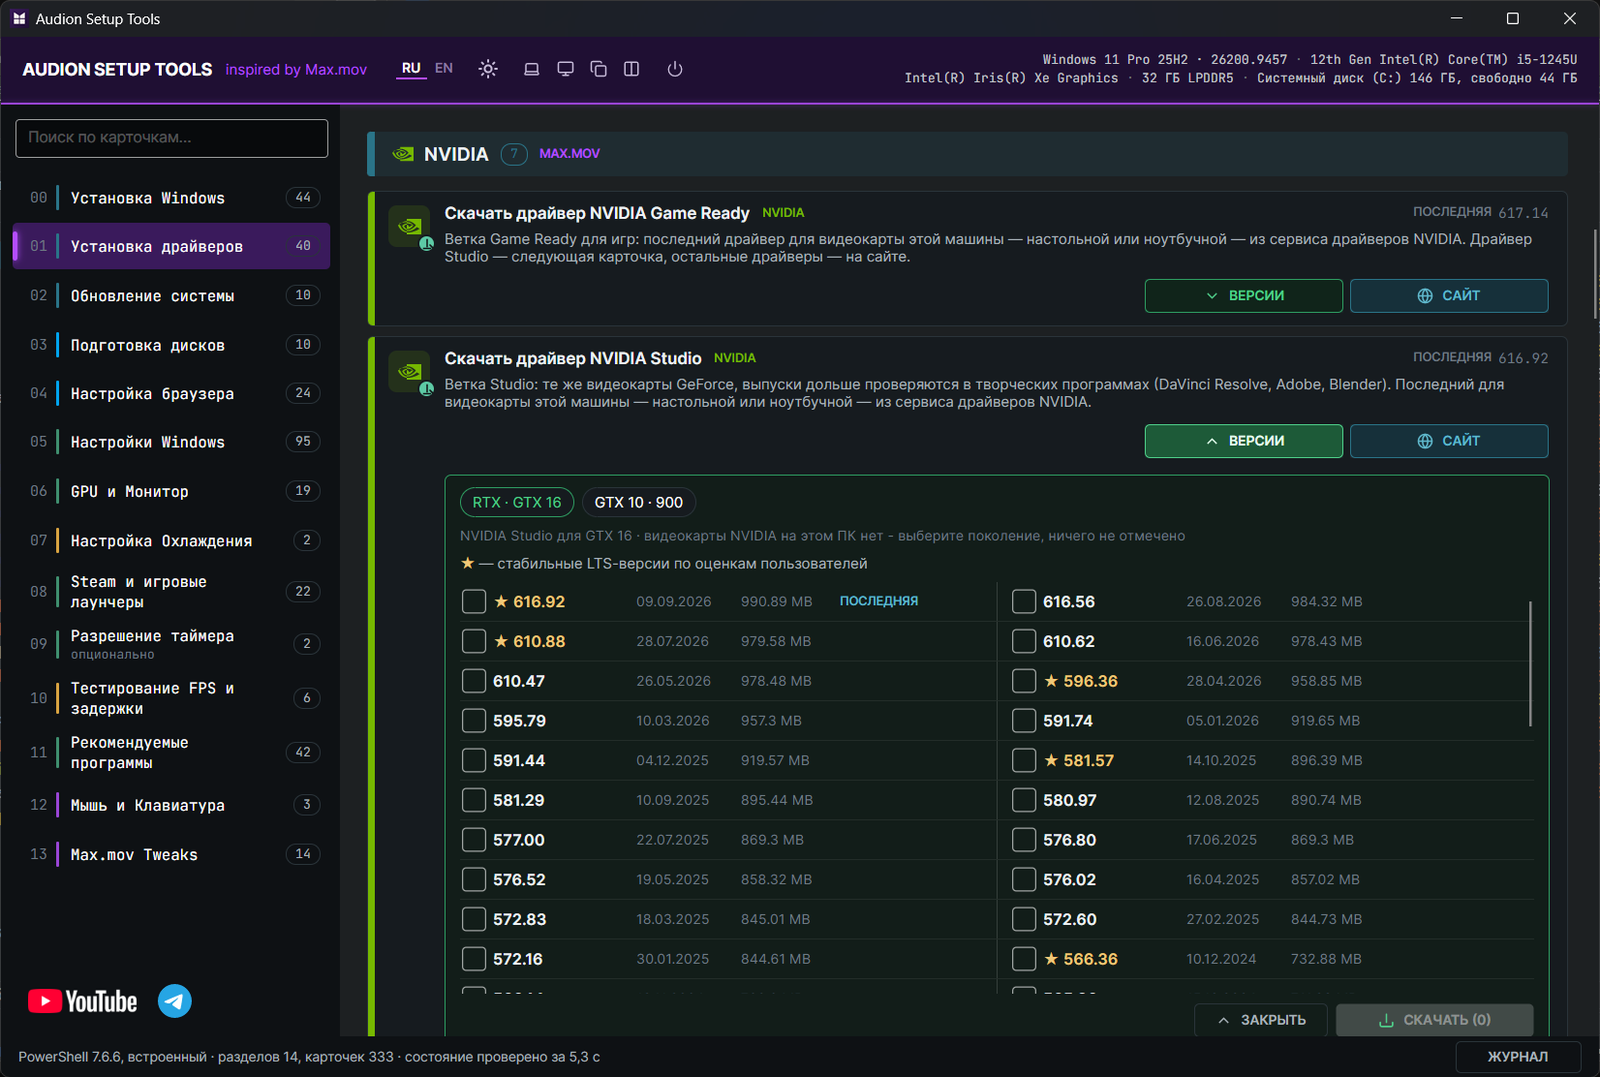Open Мышь и Клавиатура section
The image size is (1600, 1077).
point(171,805)
